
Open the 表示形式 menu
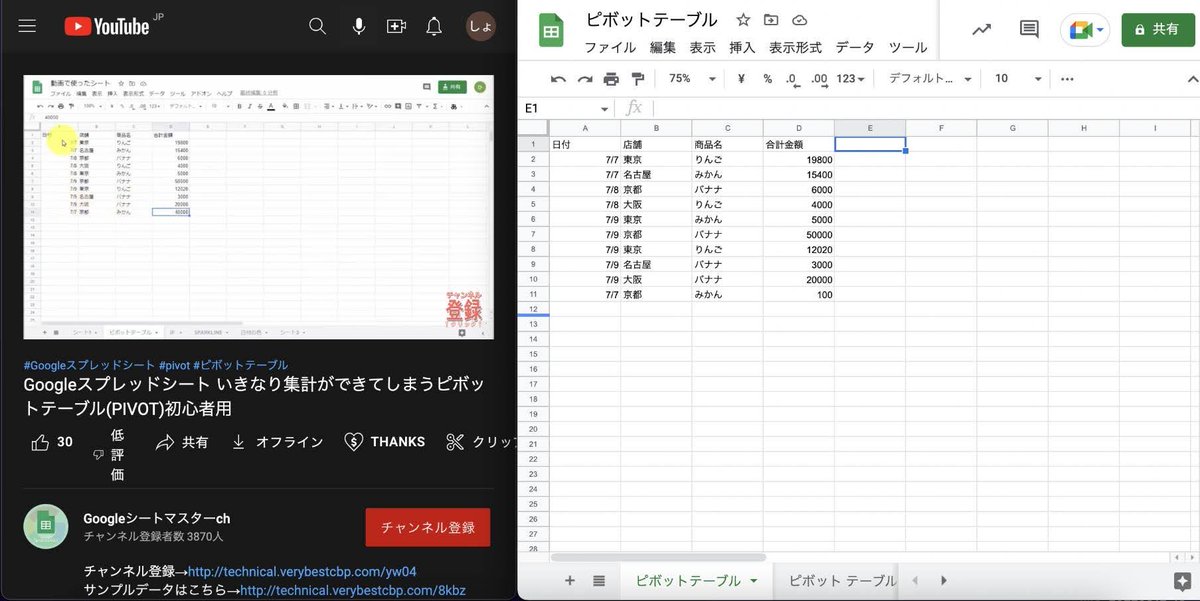pos(795,47)
